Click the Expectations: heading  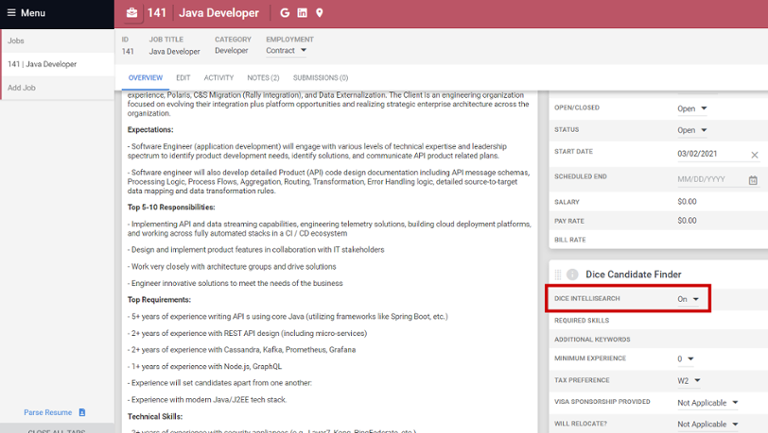[150, 130]
